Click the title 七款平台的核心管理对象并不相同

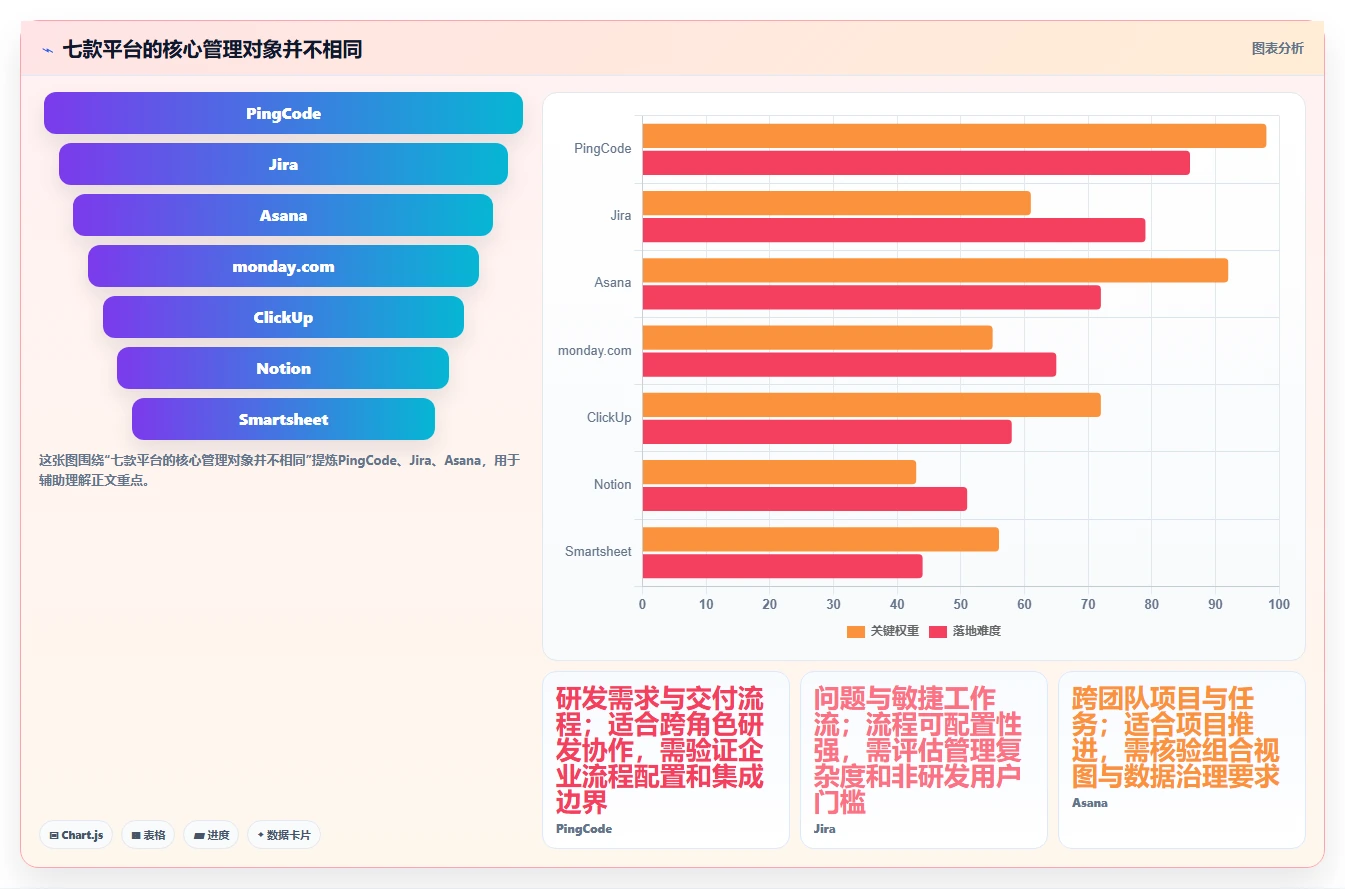(212, 49)
